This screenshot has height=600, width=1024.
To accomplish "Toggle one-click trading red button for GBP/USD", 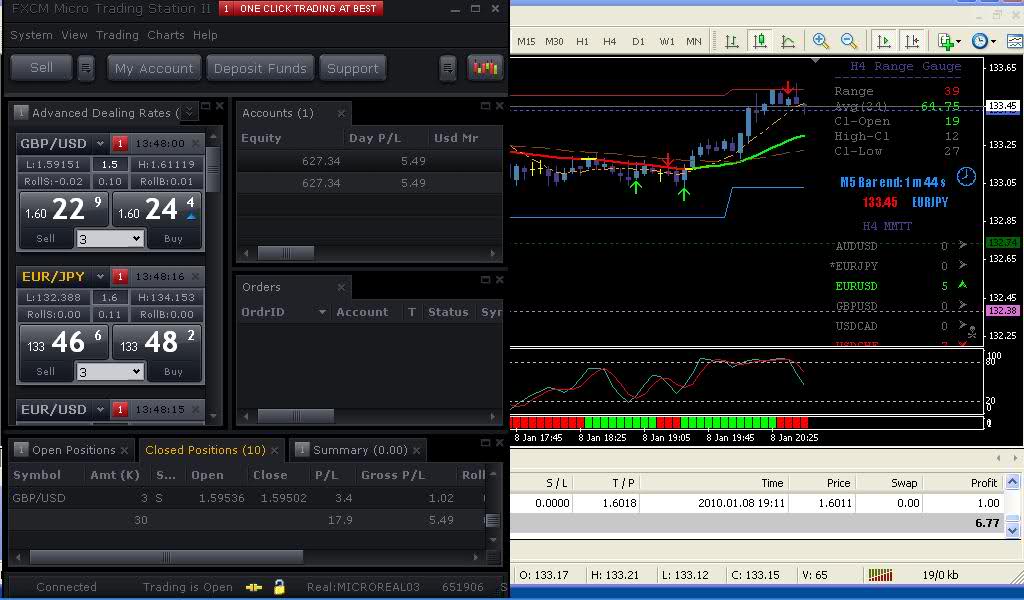I will click(120, 143).
